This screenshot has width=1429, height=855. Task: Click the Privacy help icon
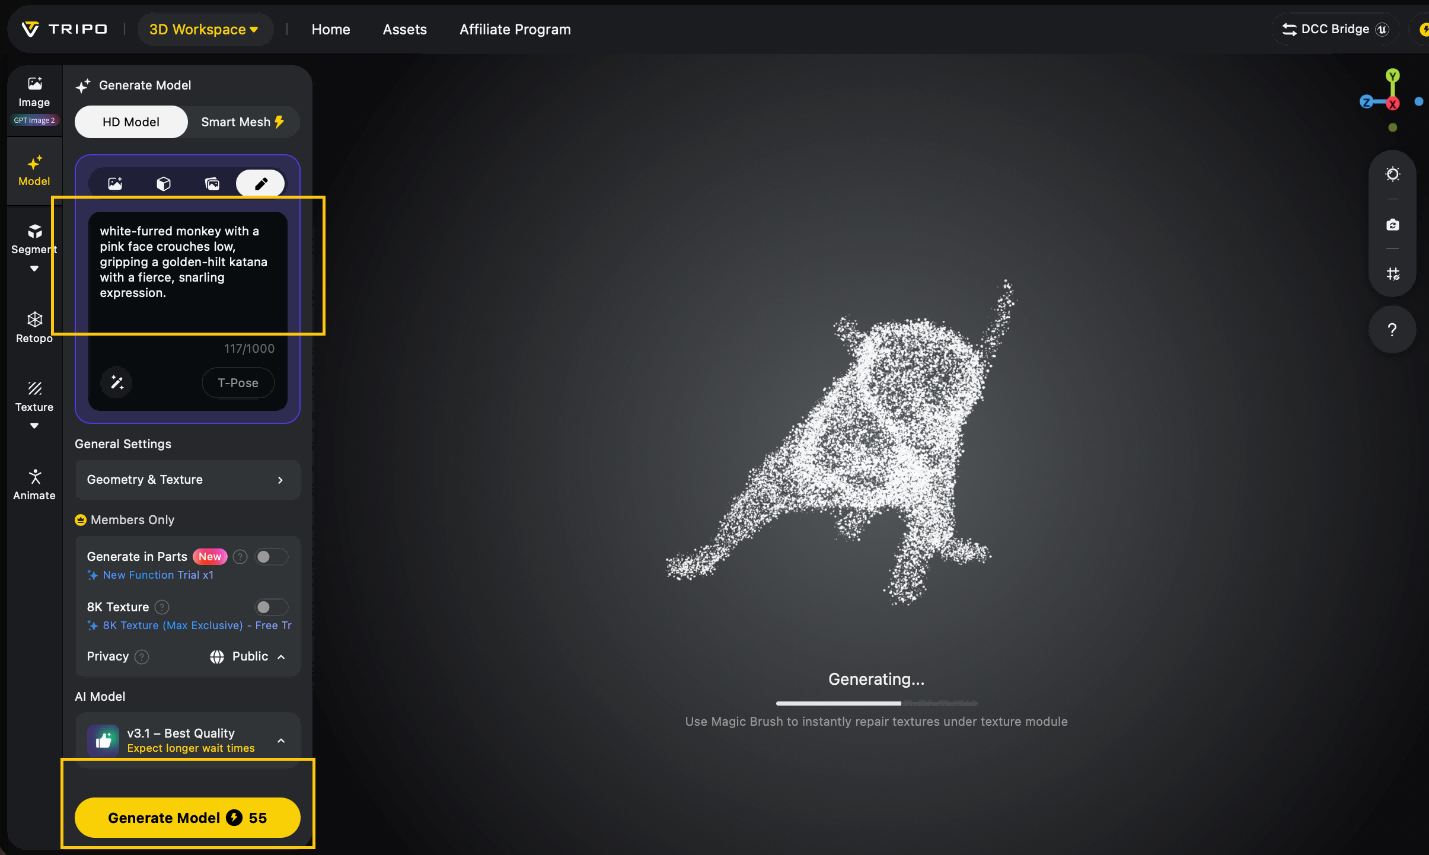coord(142,657)
